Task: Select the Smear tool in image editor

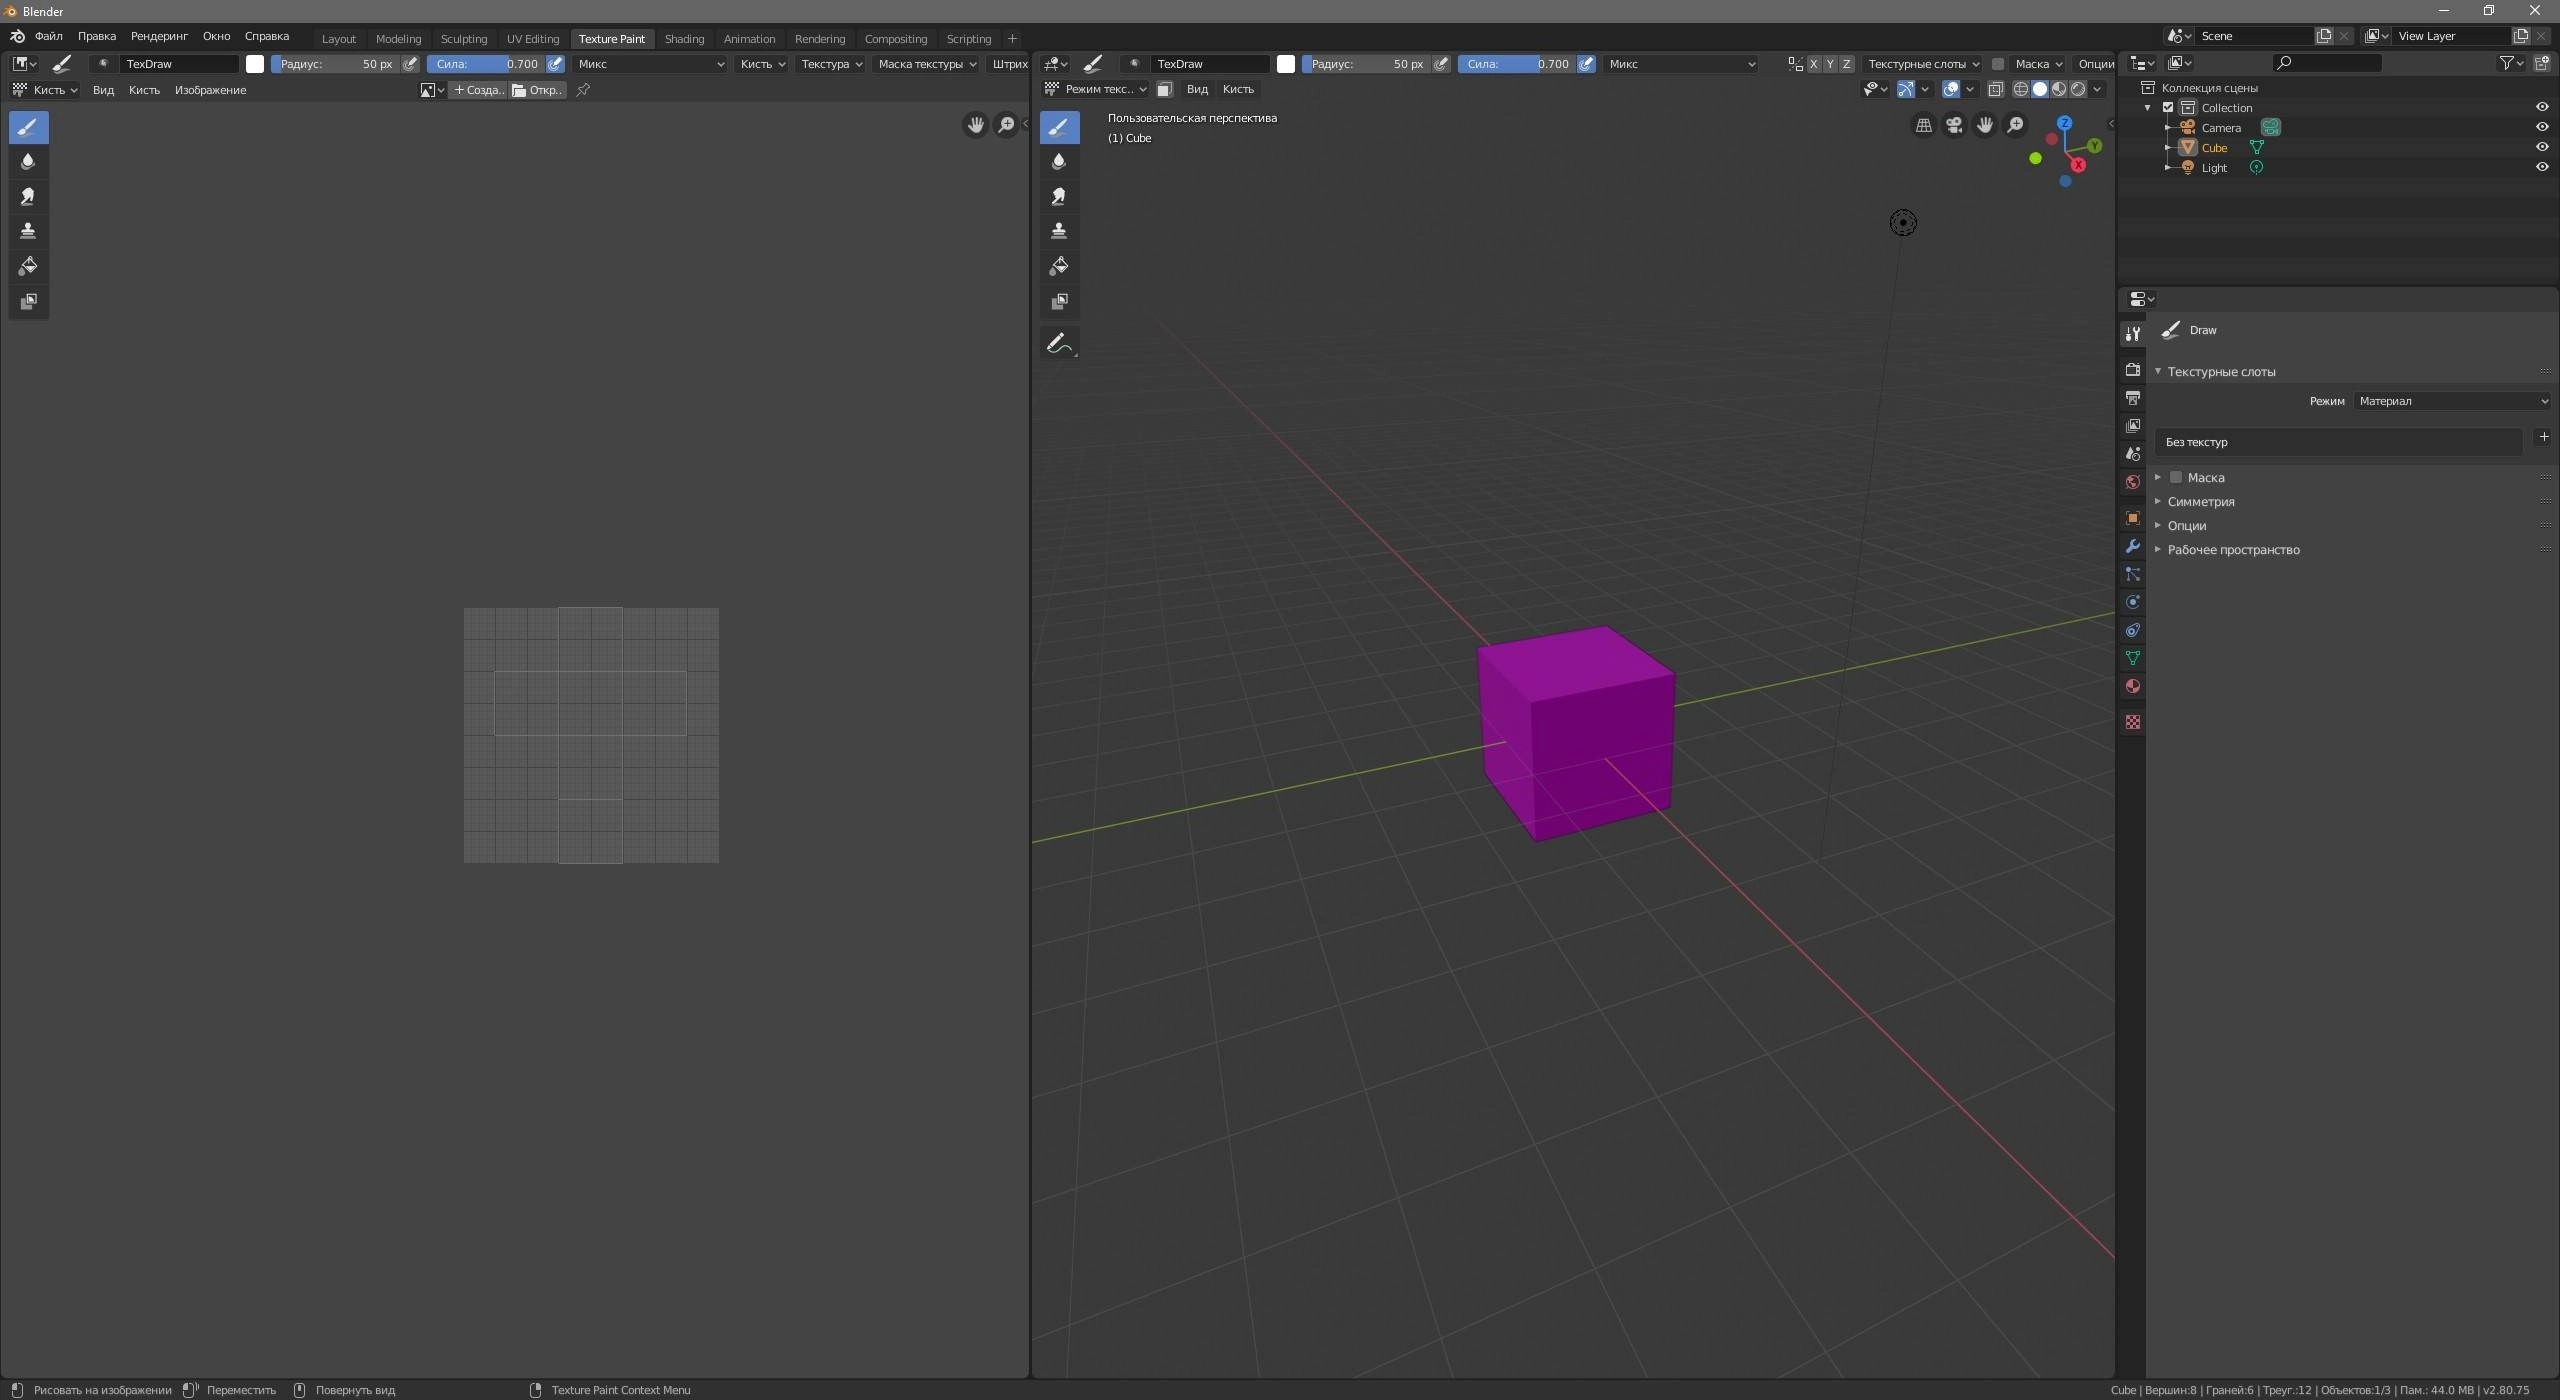Action: 28,196
